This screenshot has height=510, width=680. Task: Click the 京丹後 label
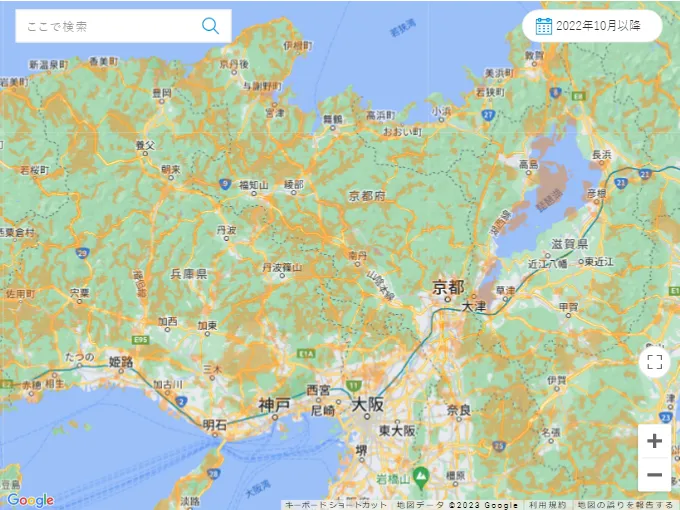[x=234, y=64]
